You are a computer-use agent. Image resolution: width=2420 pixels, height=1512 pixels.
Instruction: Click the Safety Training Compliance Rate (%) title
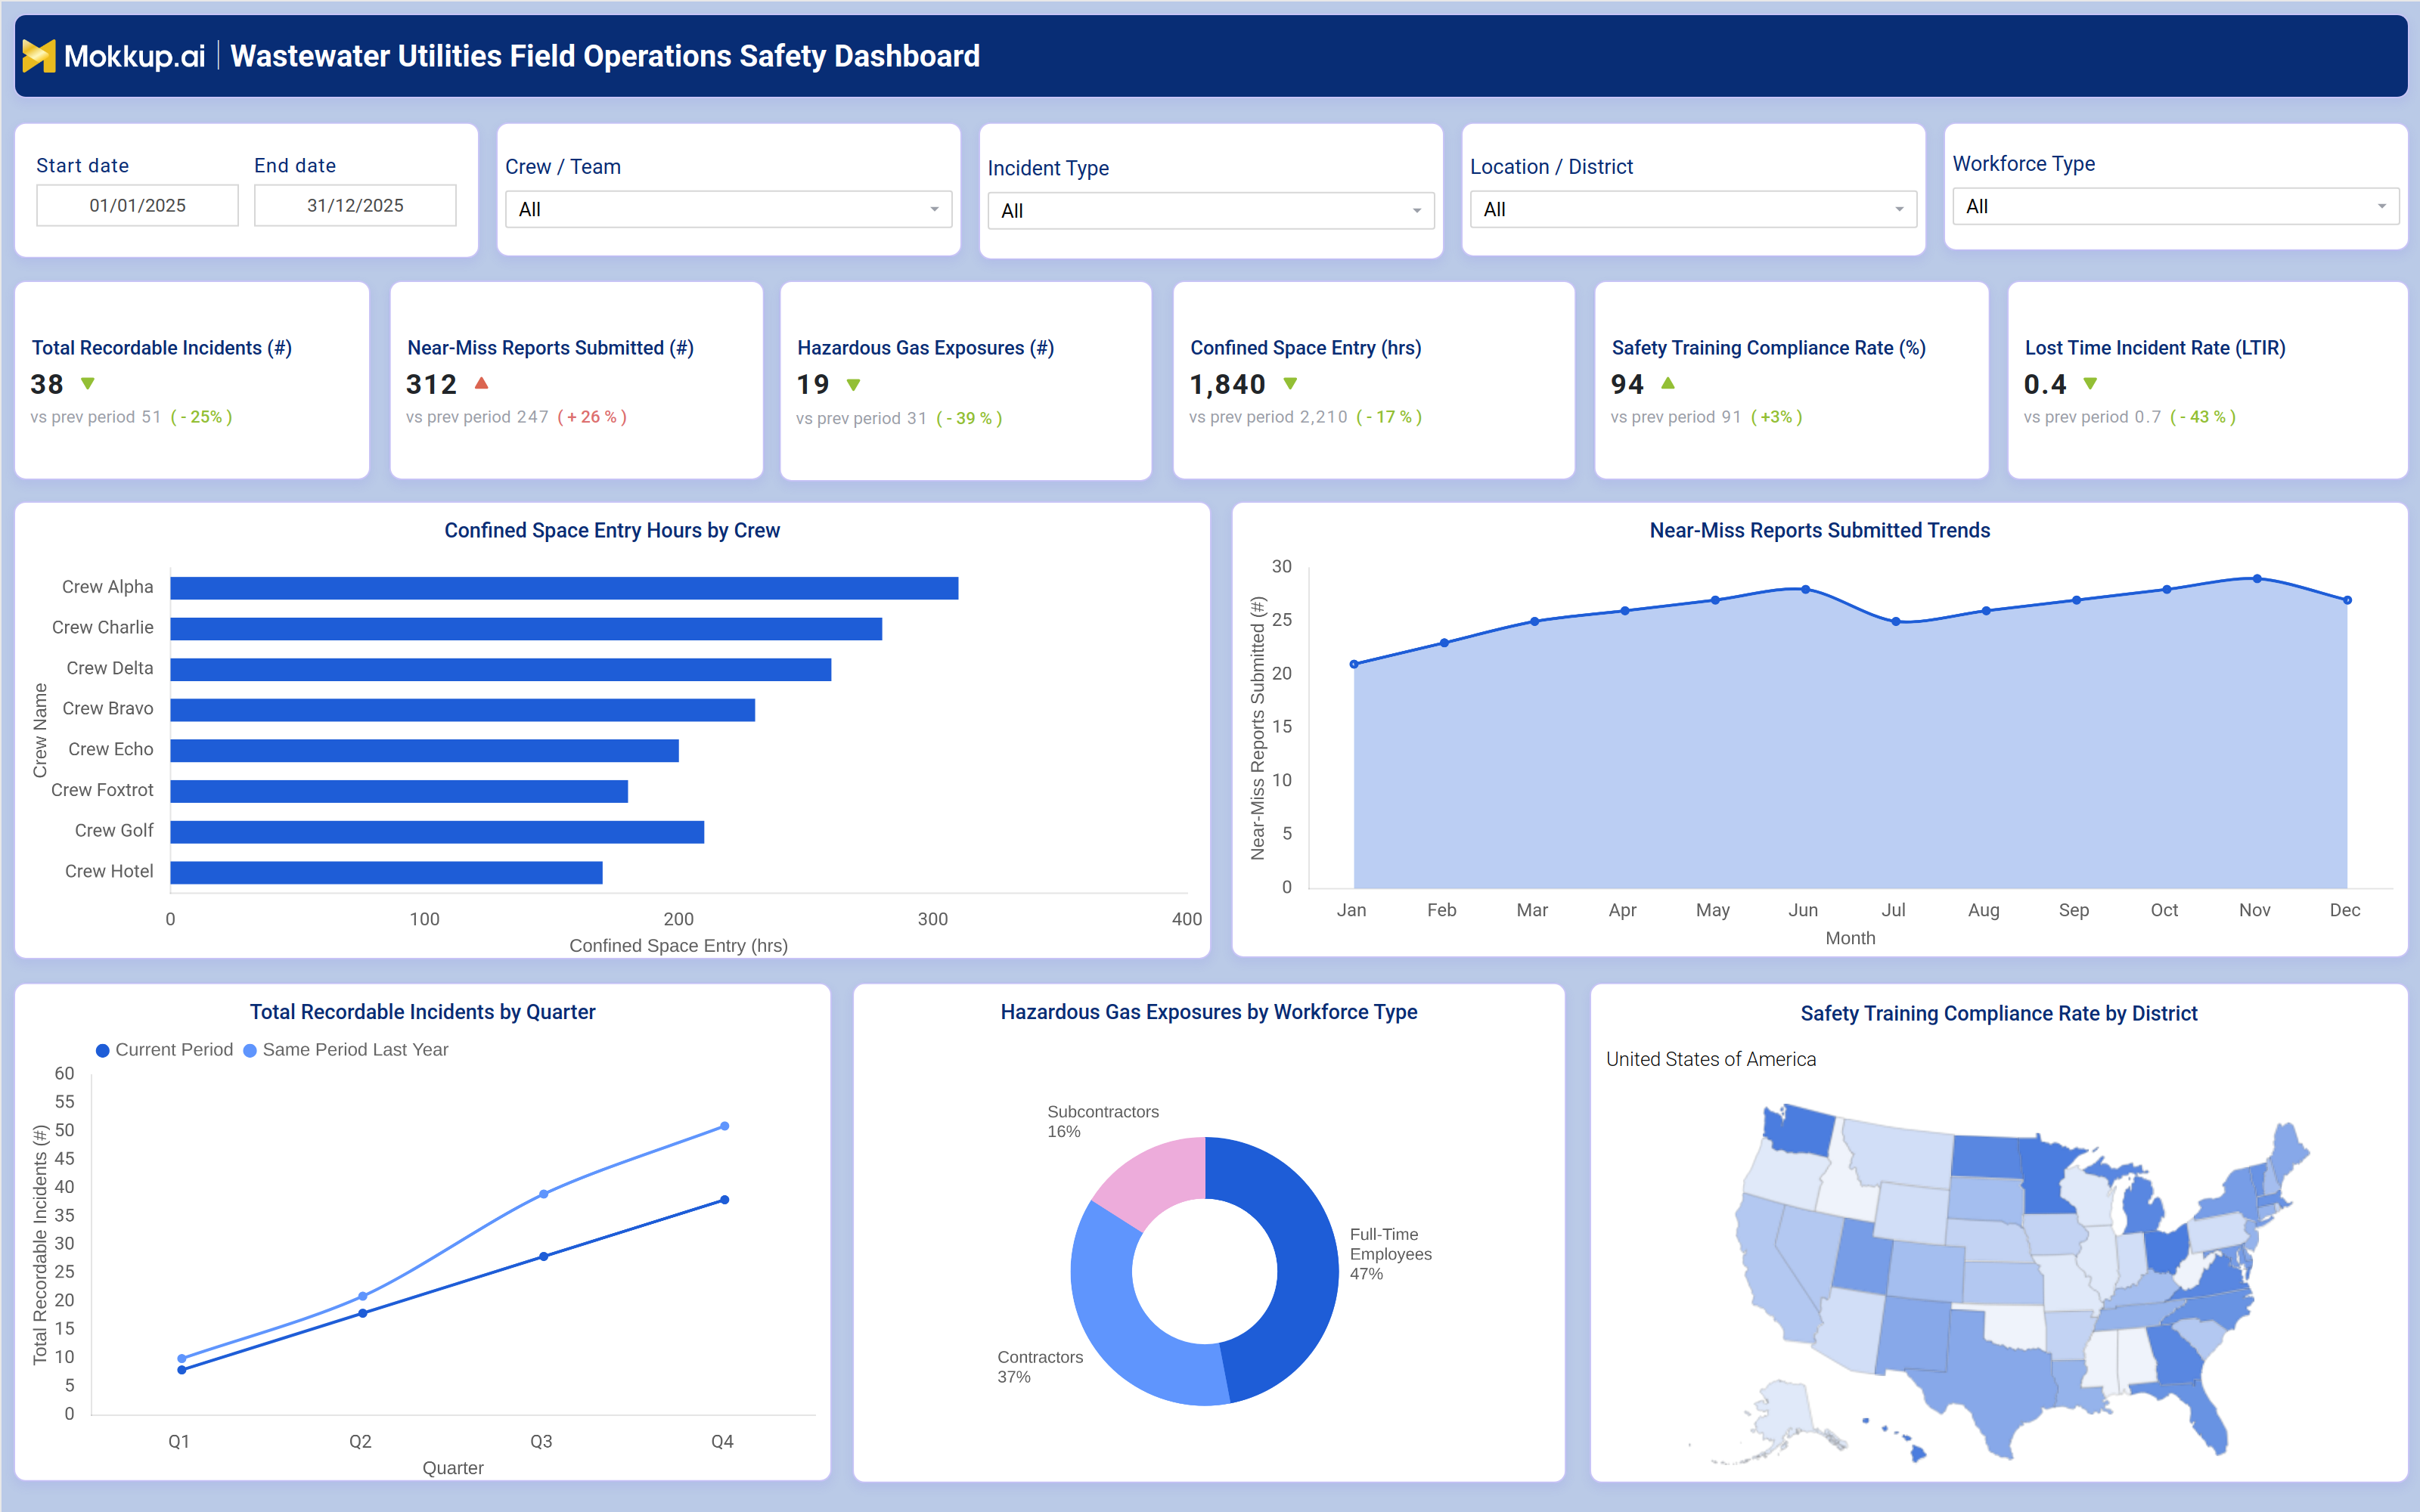point(1768,348)
